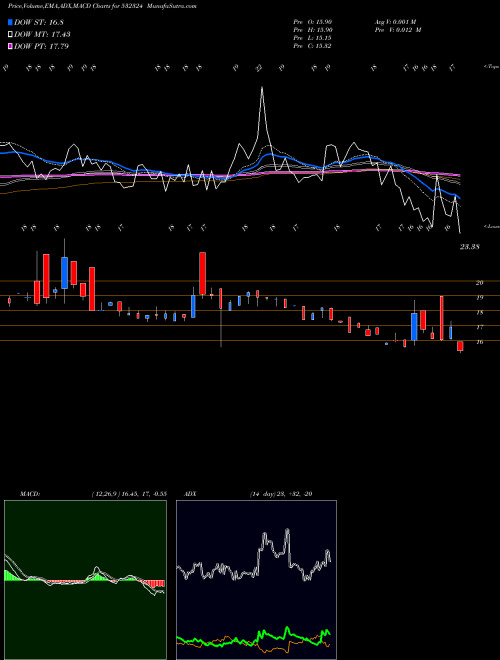500x660 pixels.
Task: Click the 18 price axis label
Action: pos(479,313)
